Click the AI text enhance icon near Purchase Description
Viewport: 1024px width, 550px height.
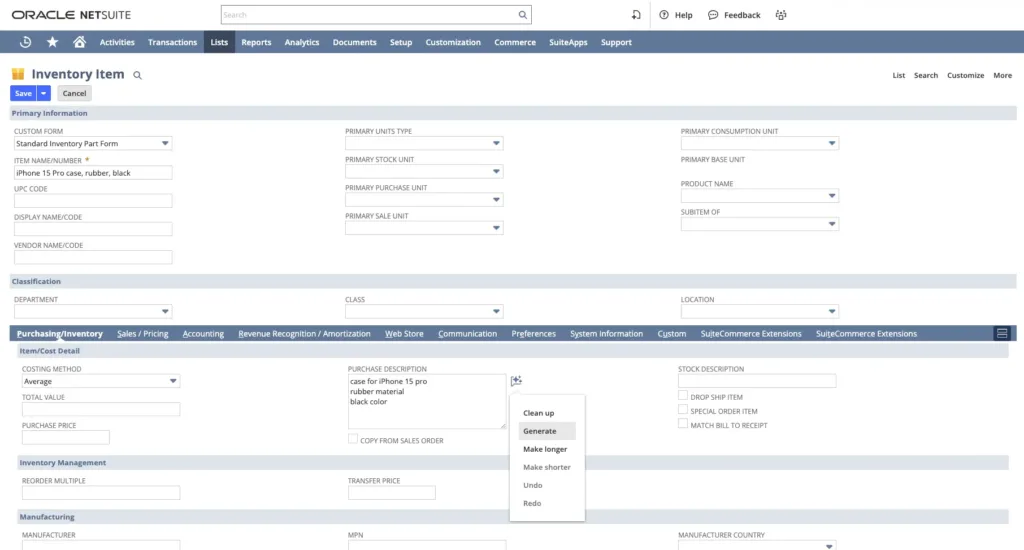click(x=517, y=380)
